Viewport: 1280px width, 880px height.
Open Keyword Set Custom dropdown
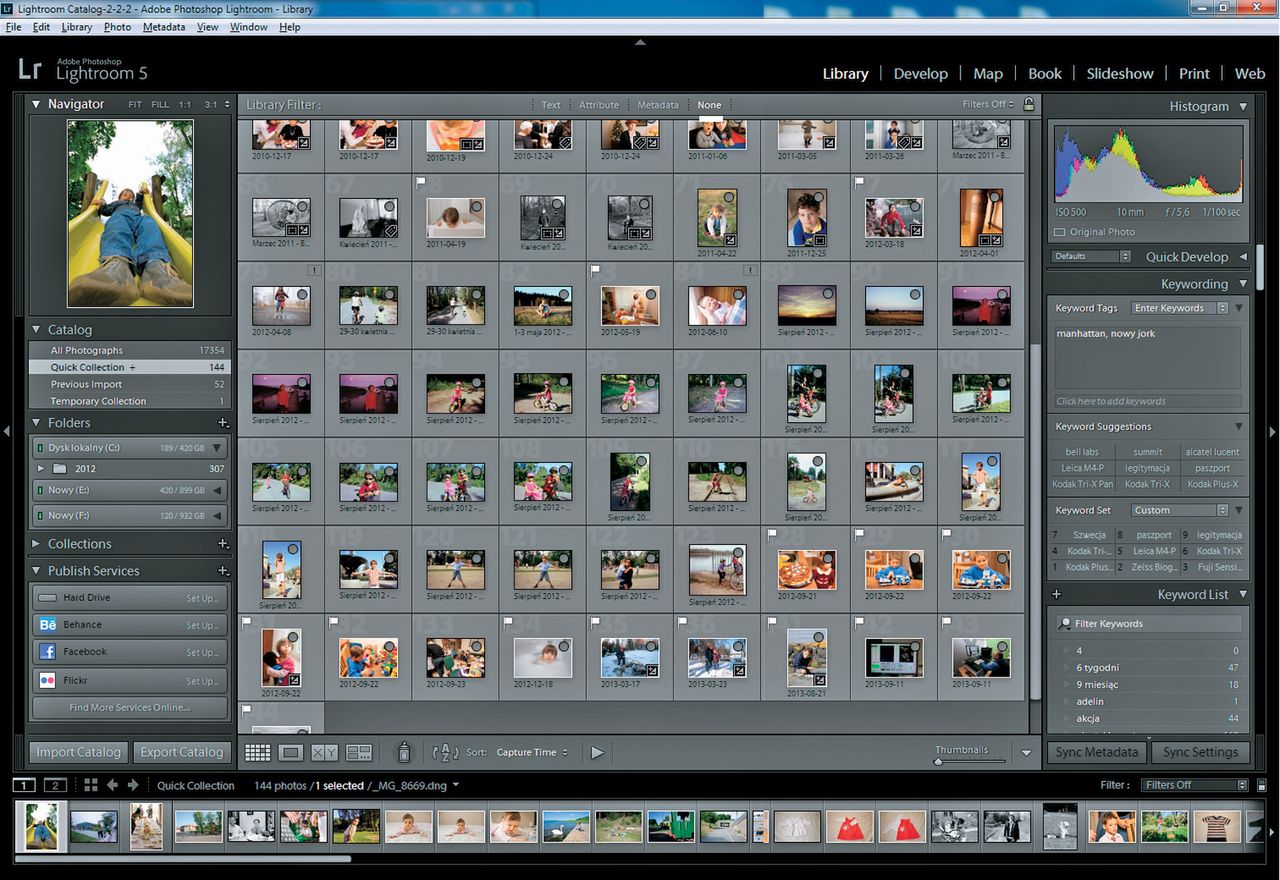[x=1179, y=510]
